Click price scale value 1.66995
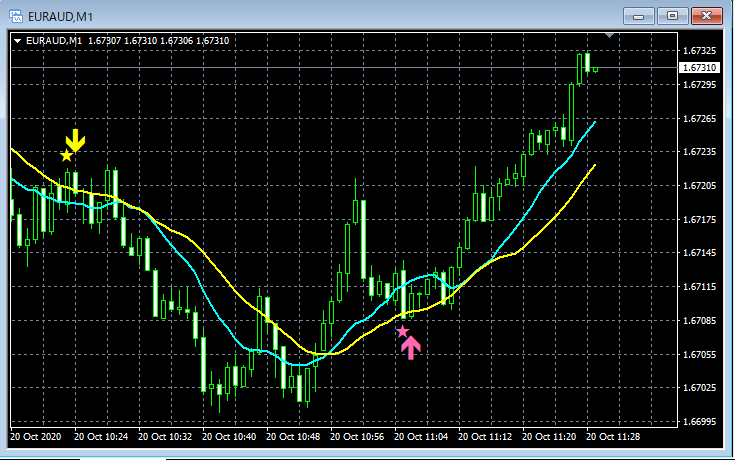735x460 pixels. tap(699, 422)
